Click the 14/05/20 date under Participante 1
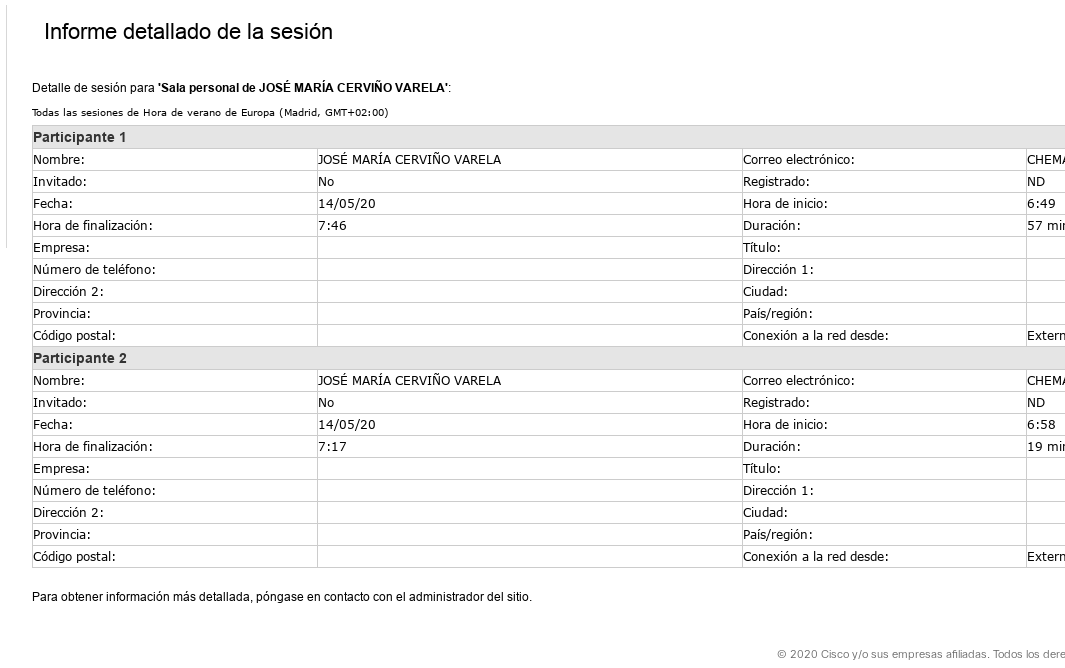Screen dimensions: 1065x668 point(347,204)
